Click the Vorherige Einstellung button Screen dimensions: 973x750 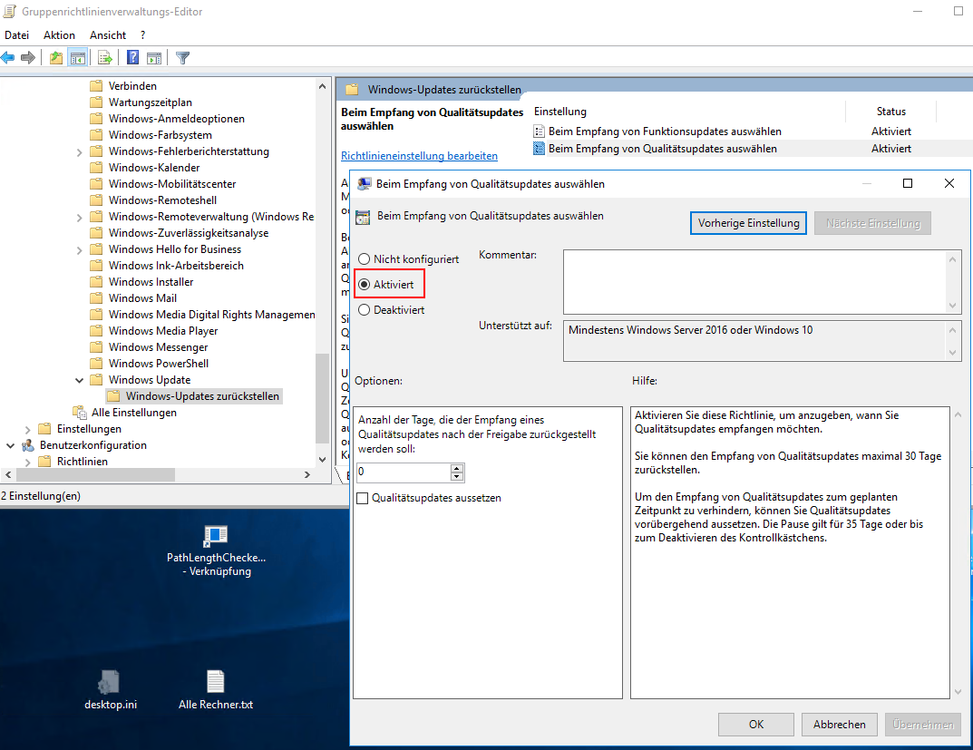tap(748, 223)
